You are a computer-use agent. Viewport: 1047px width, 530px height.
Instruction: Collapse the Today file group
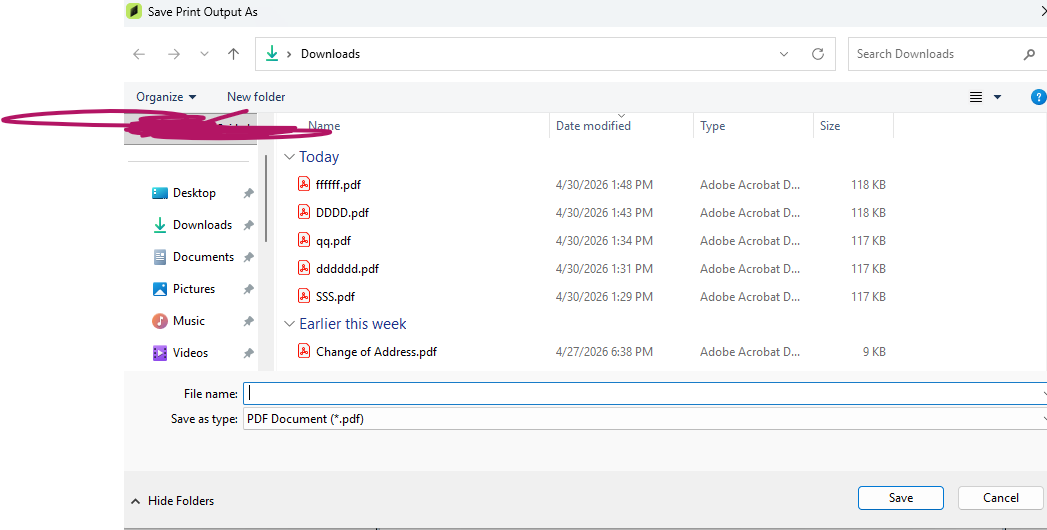pyautogui.click(x=289, y=157)
